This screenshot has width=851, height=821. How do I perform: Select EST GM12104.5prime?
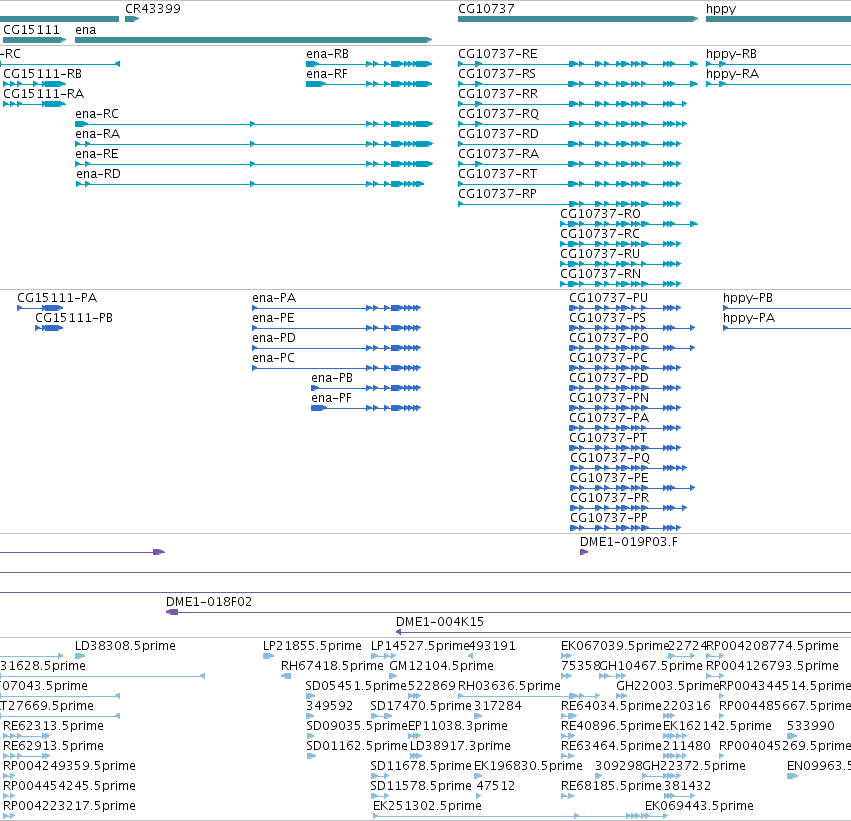pos(393,676)
